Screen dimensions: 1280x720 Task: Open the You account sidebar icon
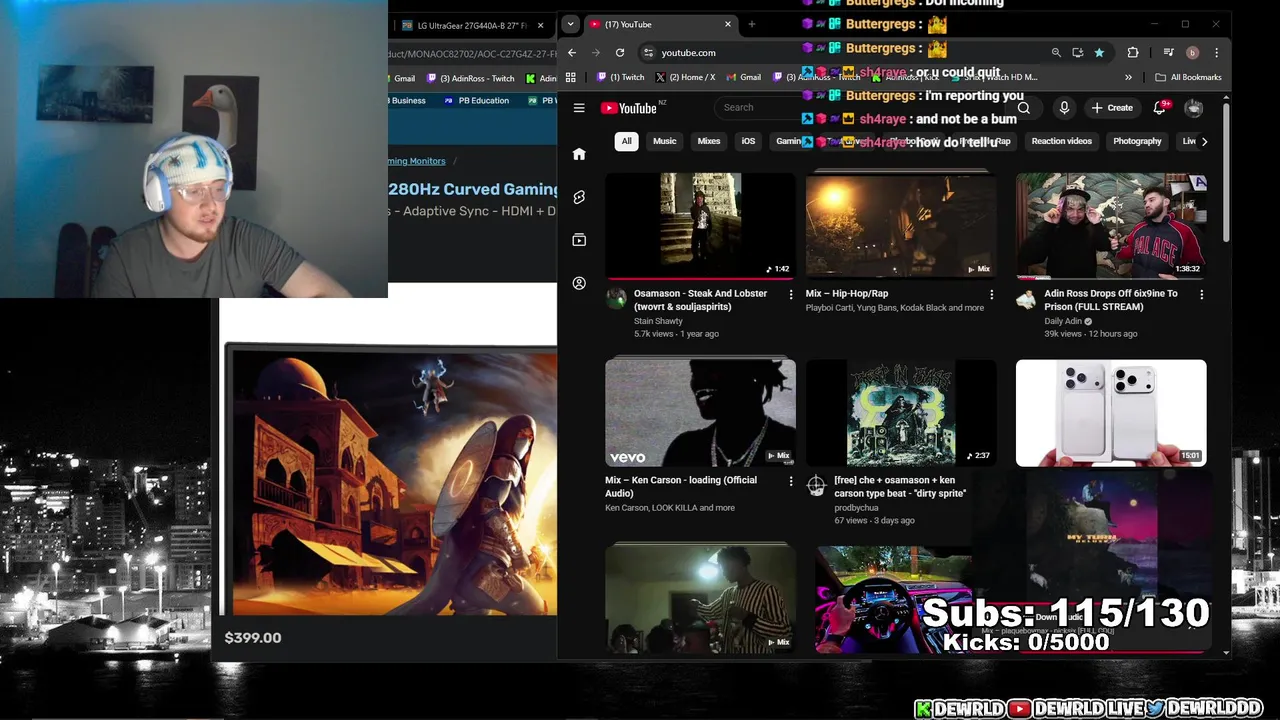point(579,283)
